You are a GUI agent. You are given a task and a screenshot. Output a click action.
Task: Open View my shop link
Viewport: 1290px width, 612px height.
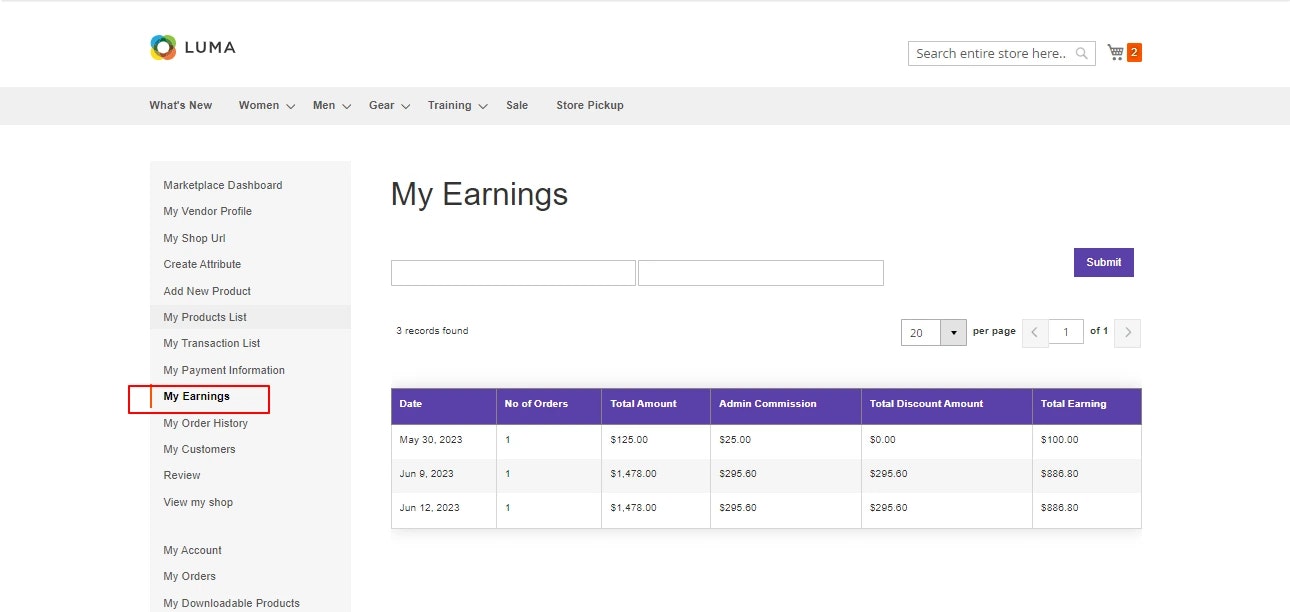tap(198, 502)
